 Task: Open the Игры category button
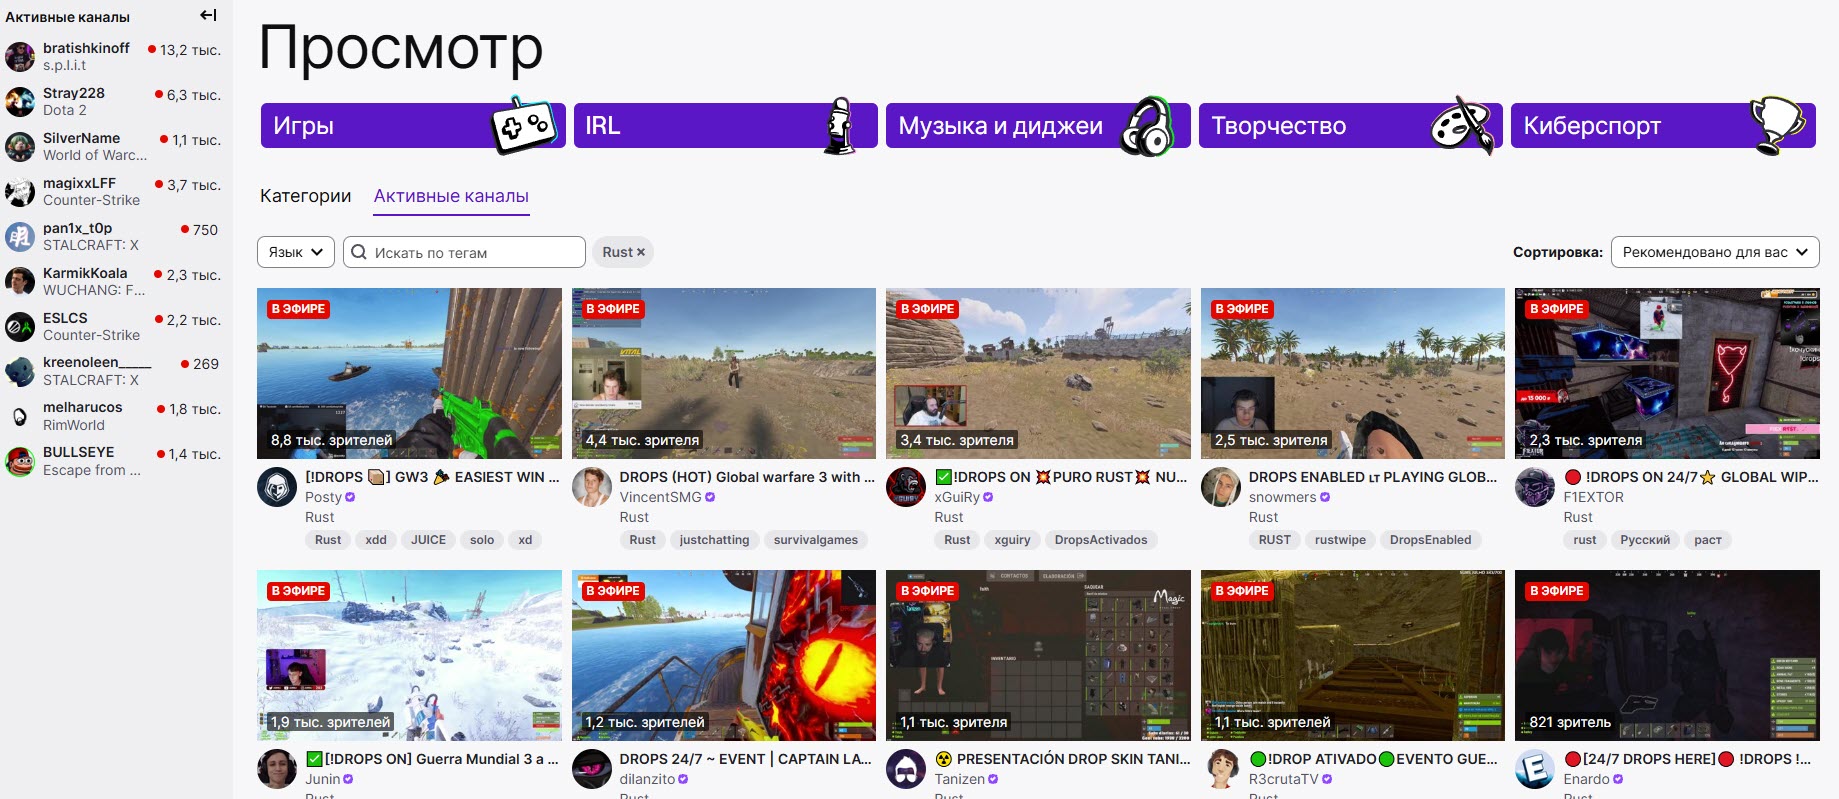click(412, 126)
